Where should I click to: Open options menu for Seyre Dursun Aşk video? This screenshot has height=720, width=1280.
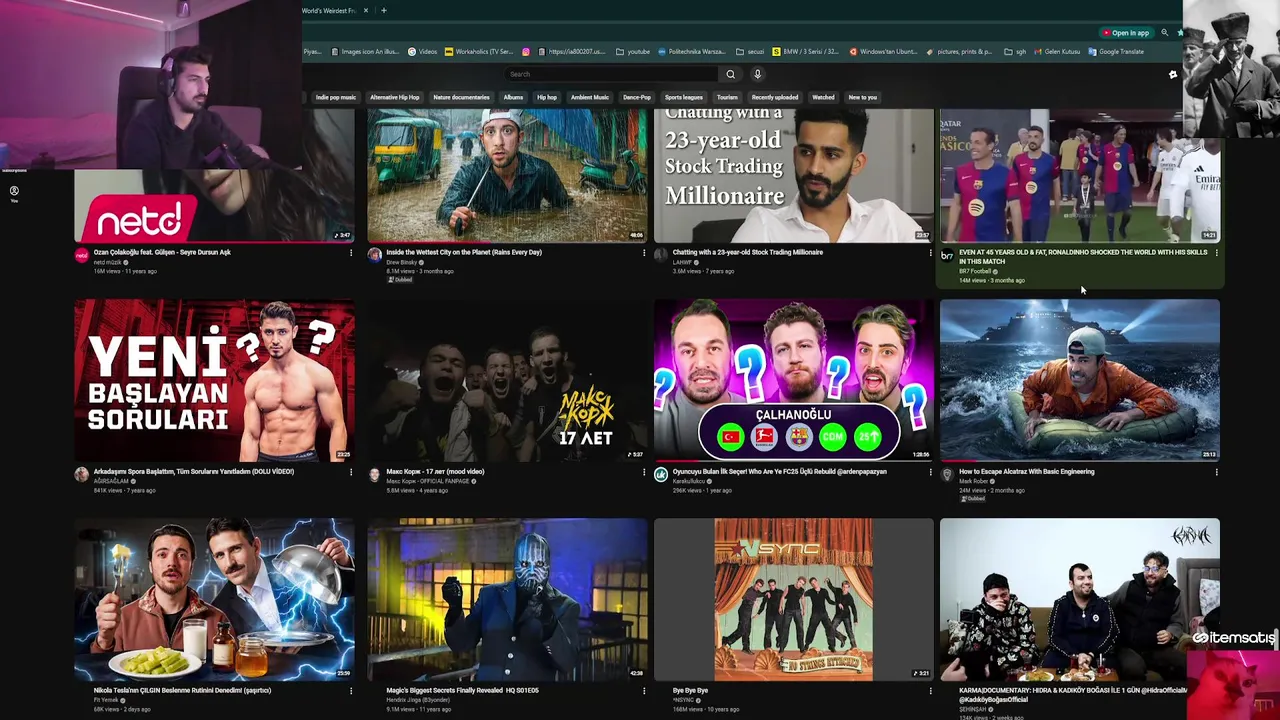pos(351,253)
